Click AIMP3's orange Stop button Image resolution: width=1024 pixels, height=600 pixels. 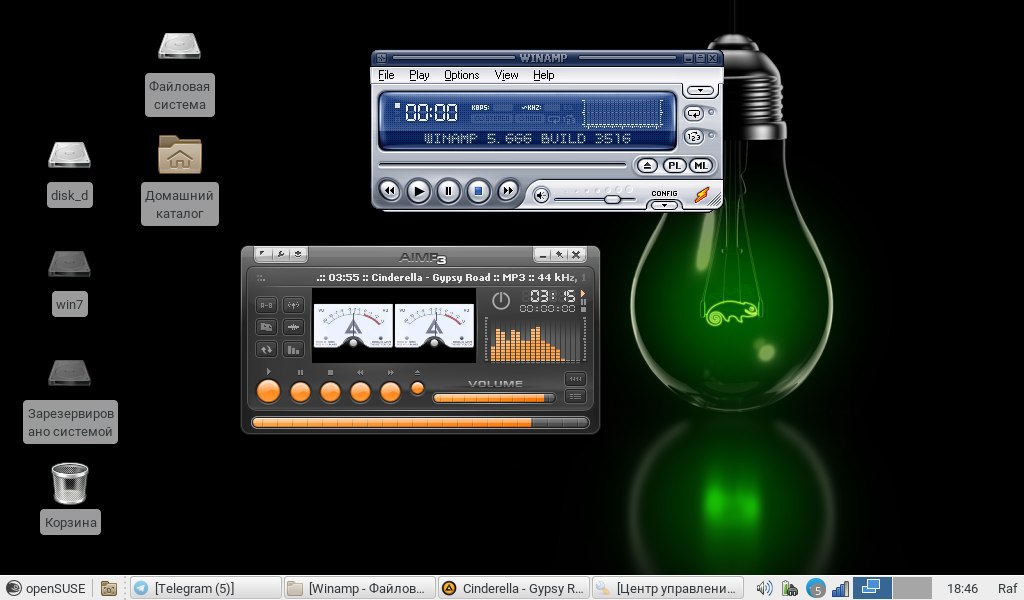point(330,392)
